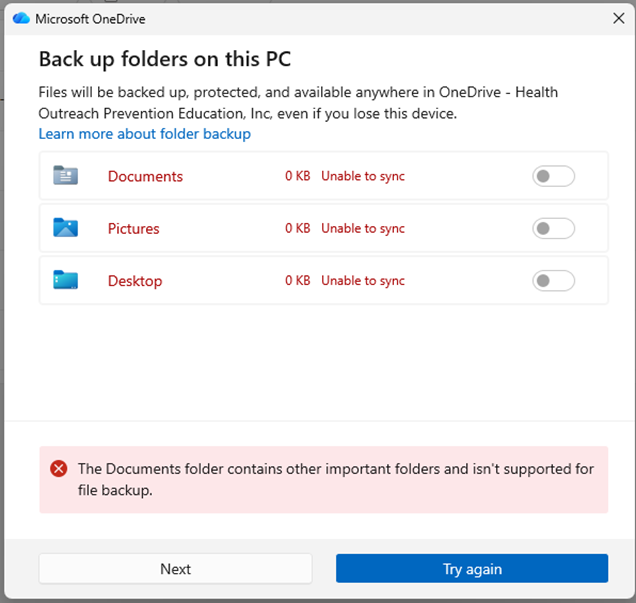Click the Documents 'Unable to sync' status
636x603 pixels.
(x=363, y=177)
